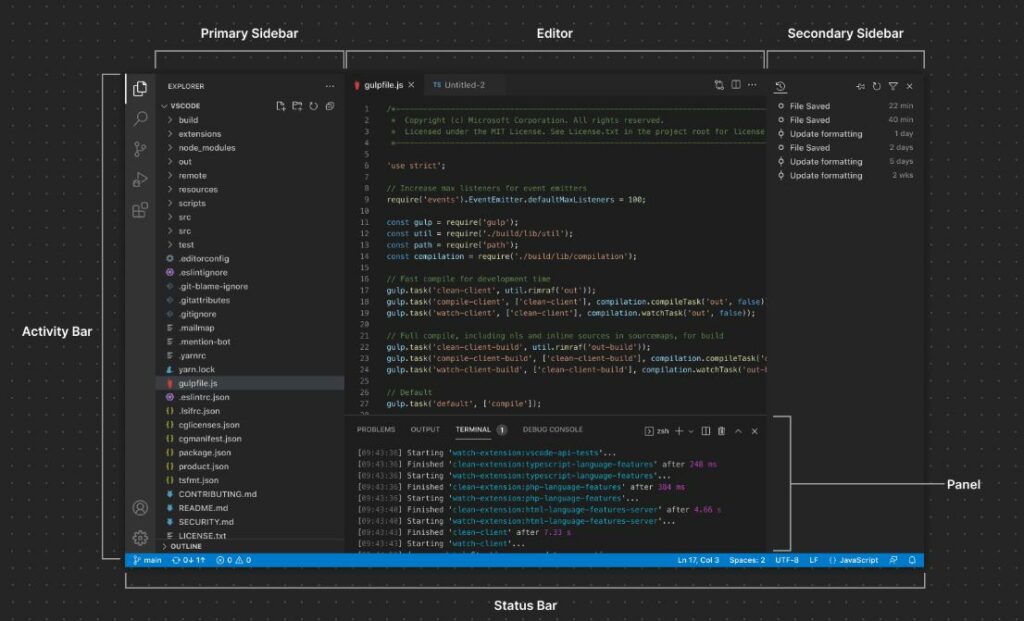Refresh the timeline in secondary sidebar
1024x621 pixels.
tap(876, 86)
